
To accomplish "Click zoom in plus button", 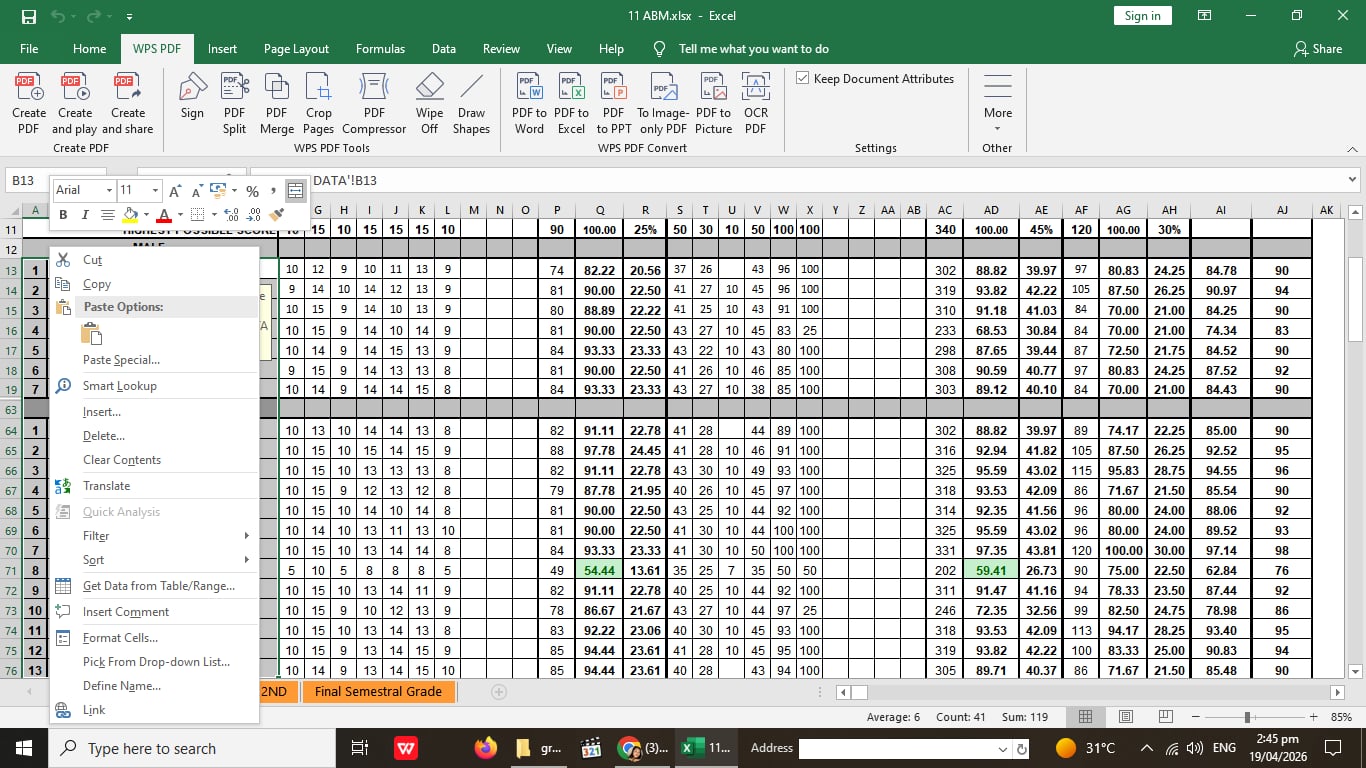I will [x=1312, y=717].
